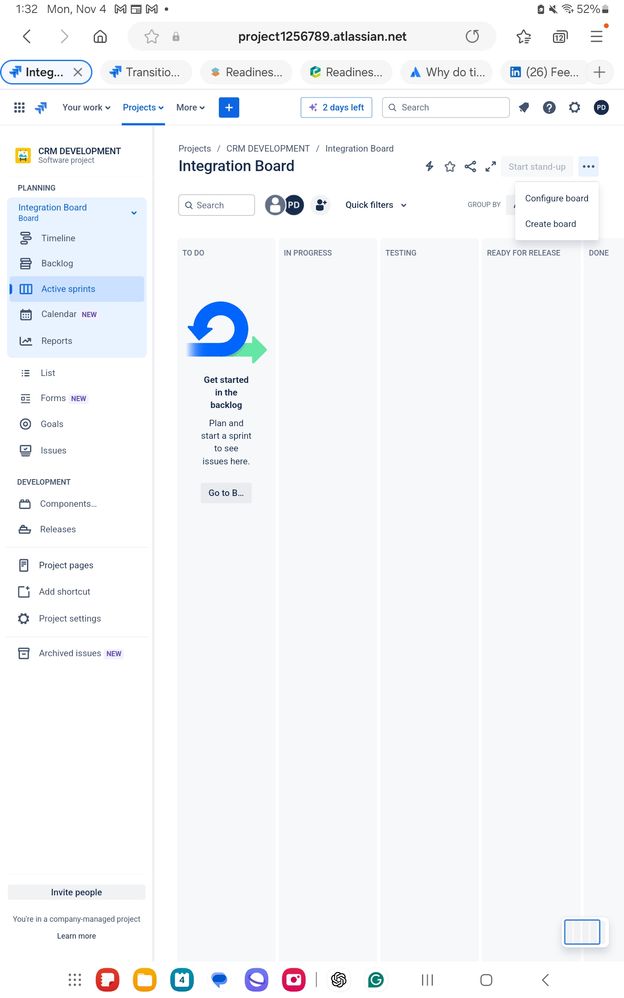Star the Integration Board

coord(450,167)
